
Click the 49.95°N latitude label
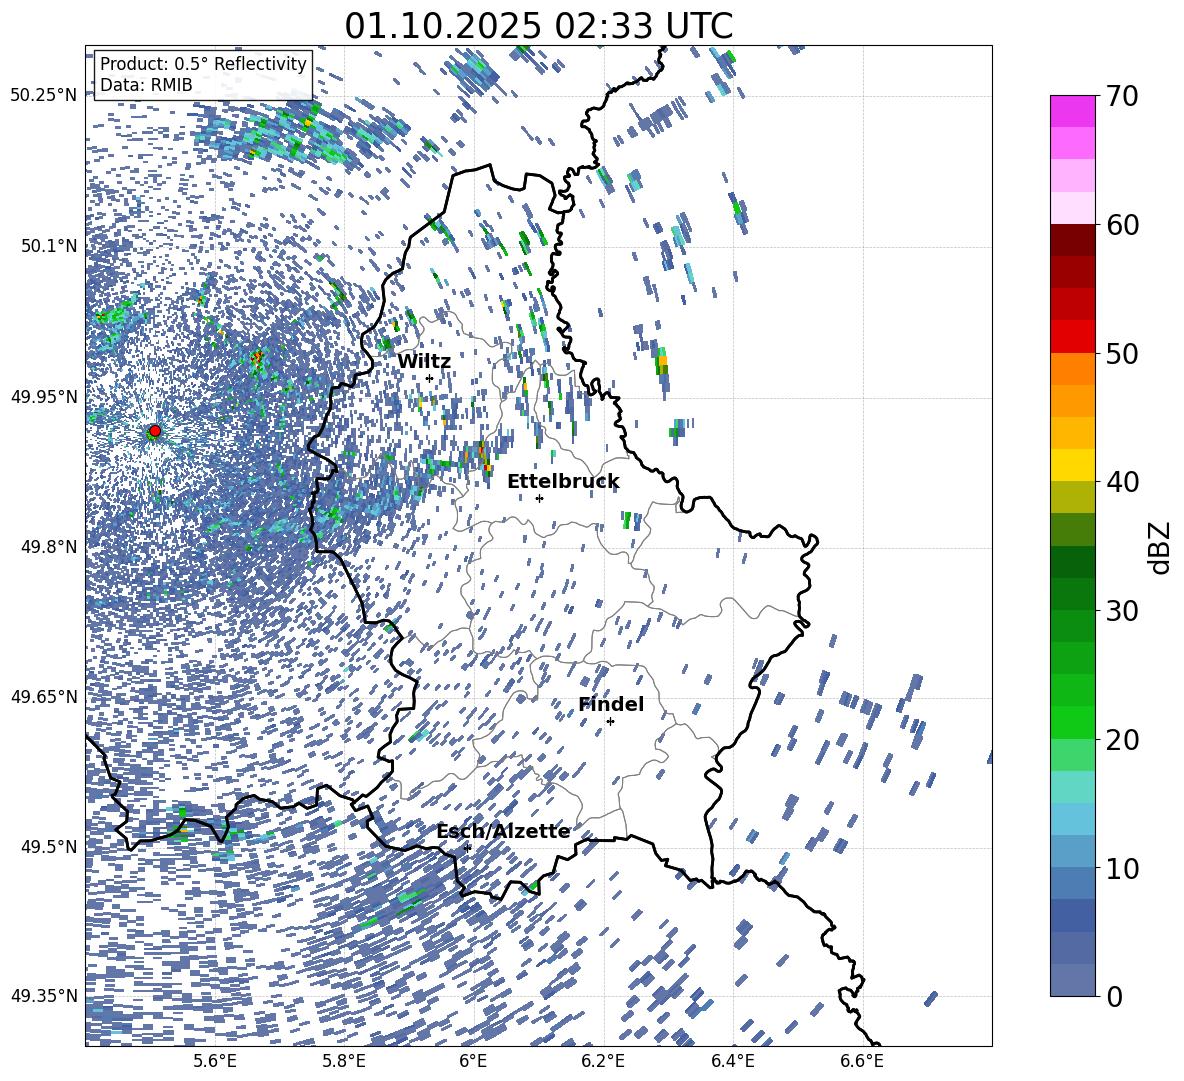(x=44, y=396)
